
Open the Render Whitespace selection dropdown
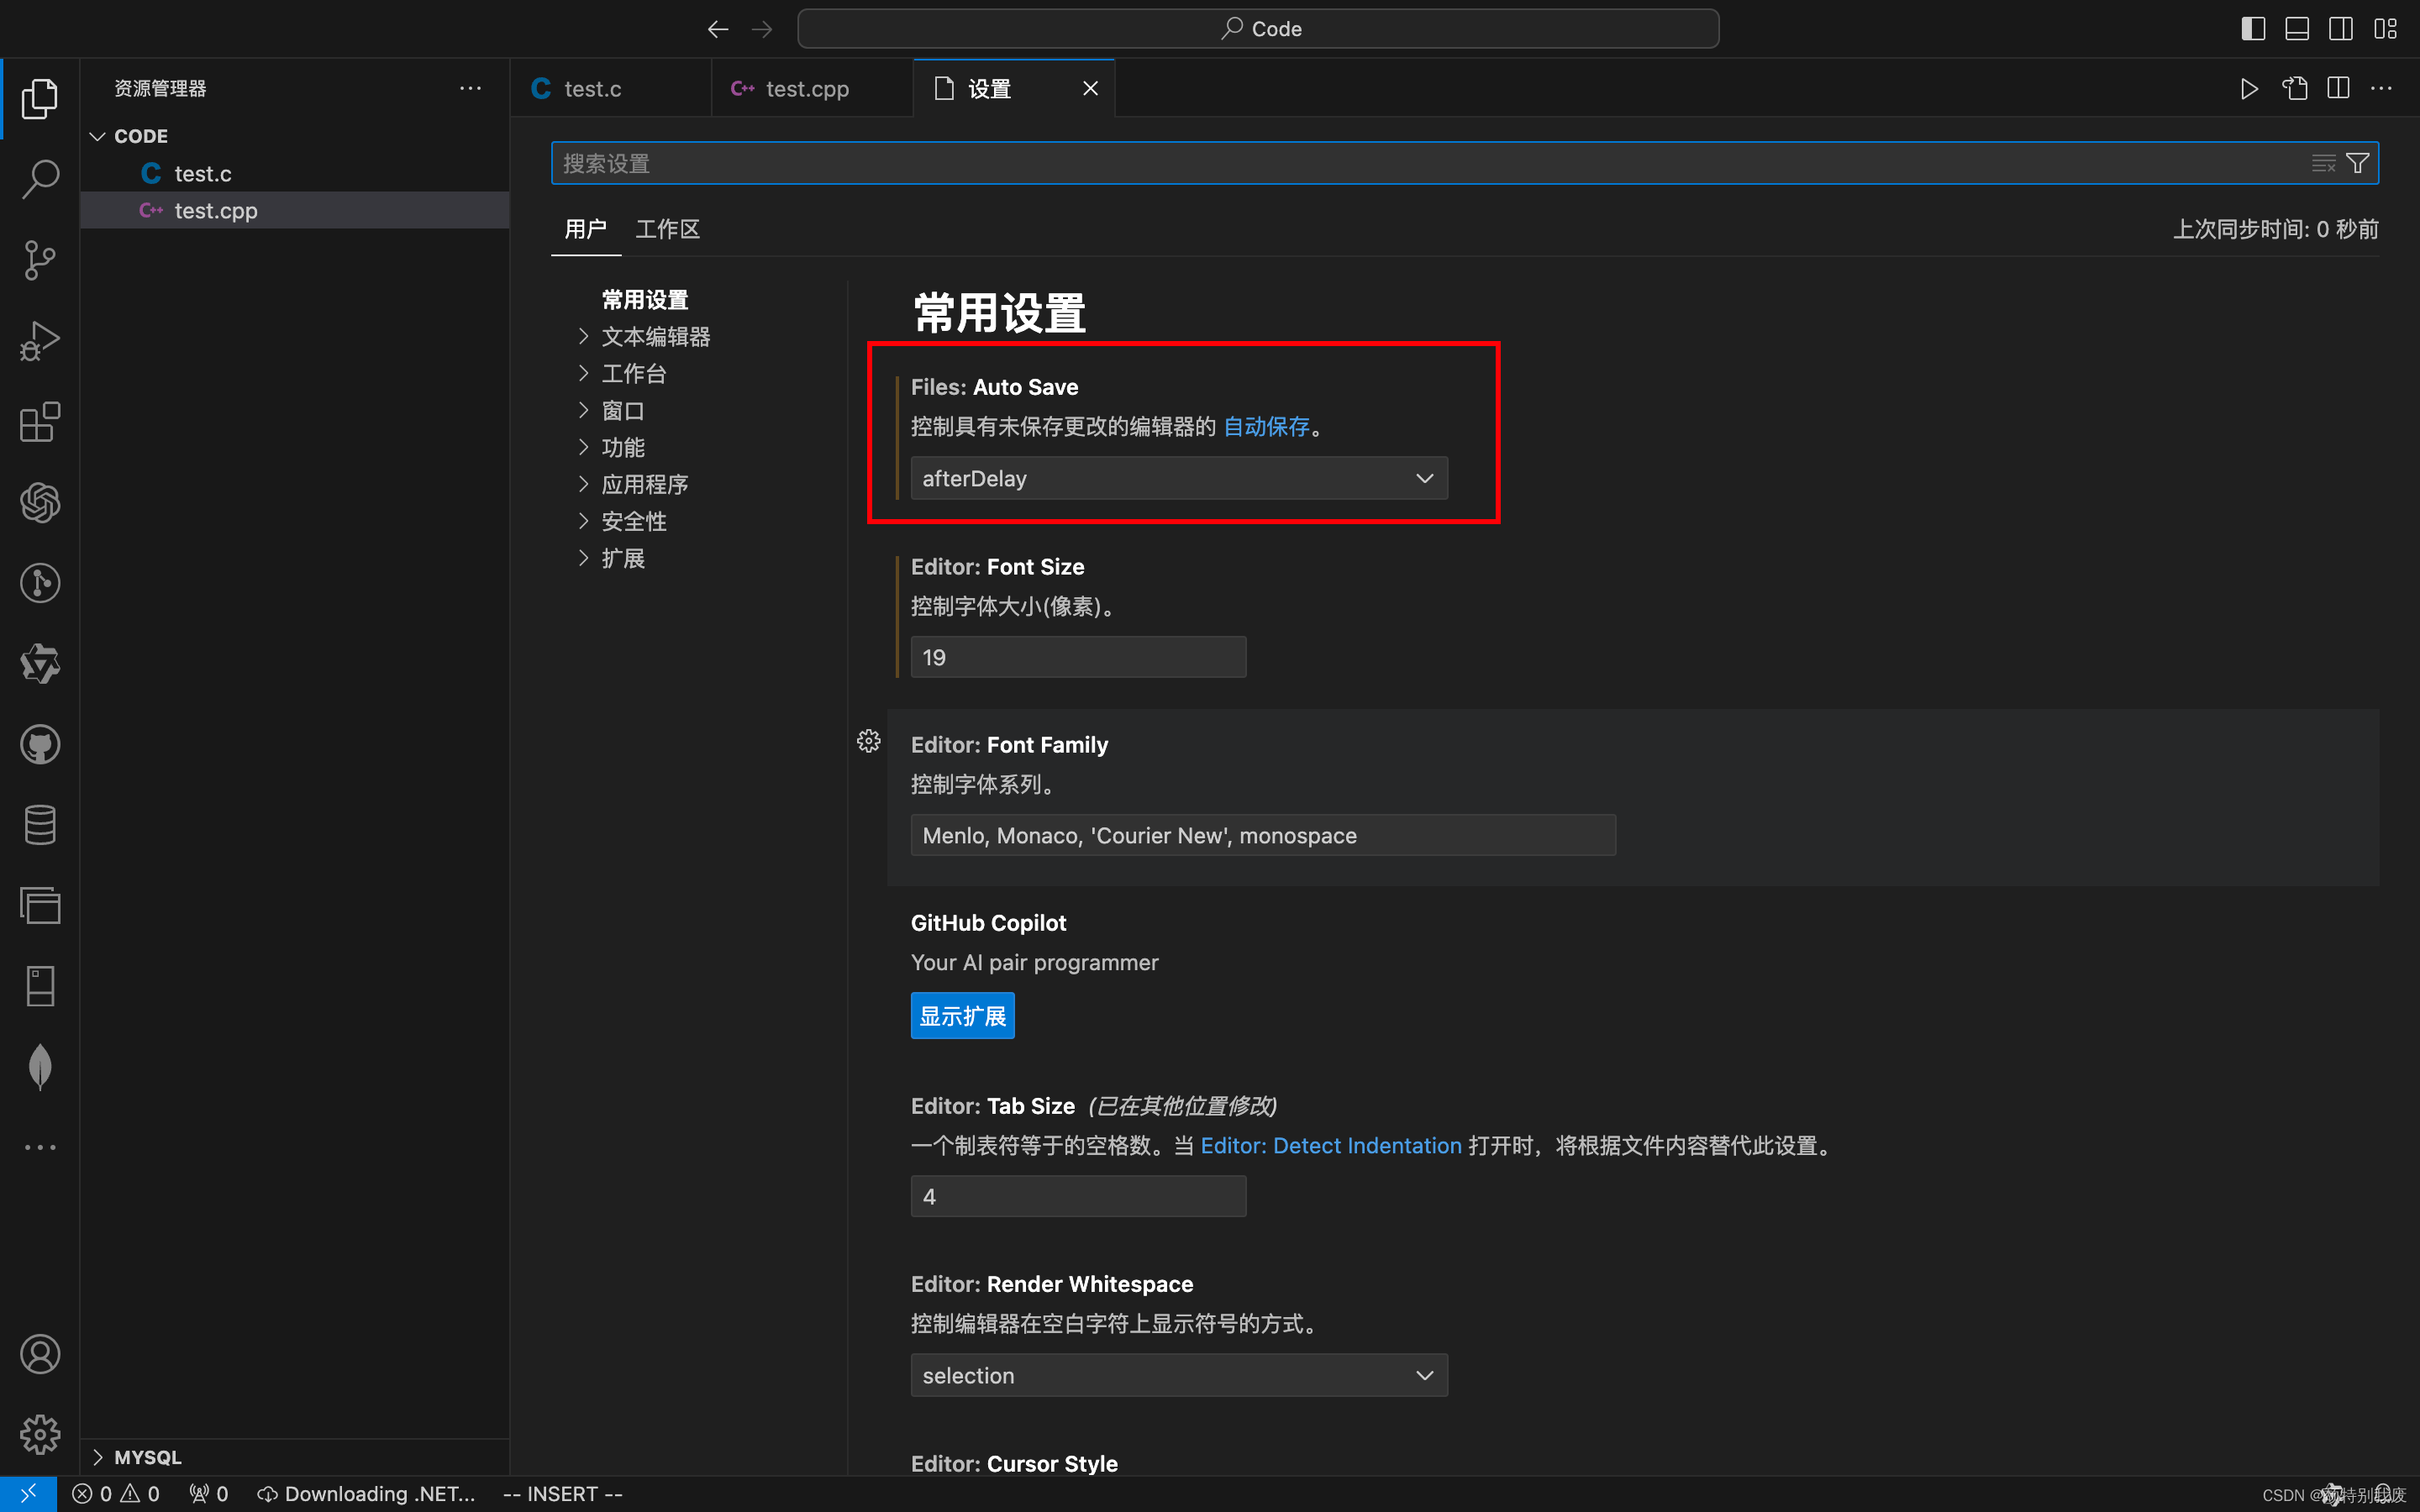coord(1179,1375)
